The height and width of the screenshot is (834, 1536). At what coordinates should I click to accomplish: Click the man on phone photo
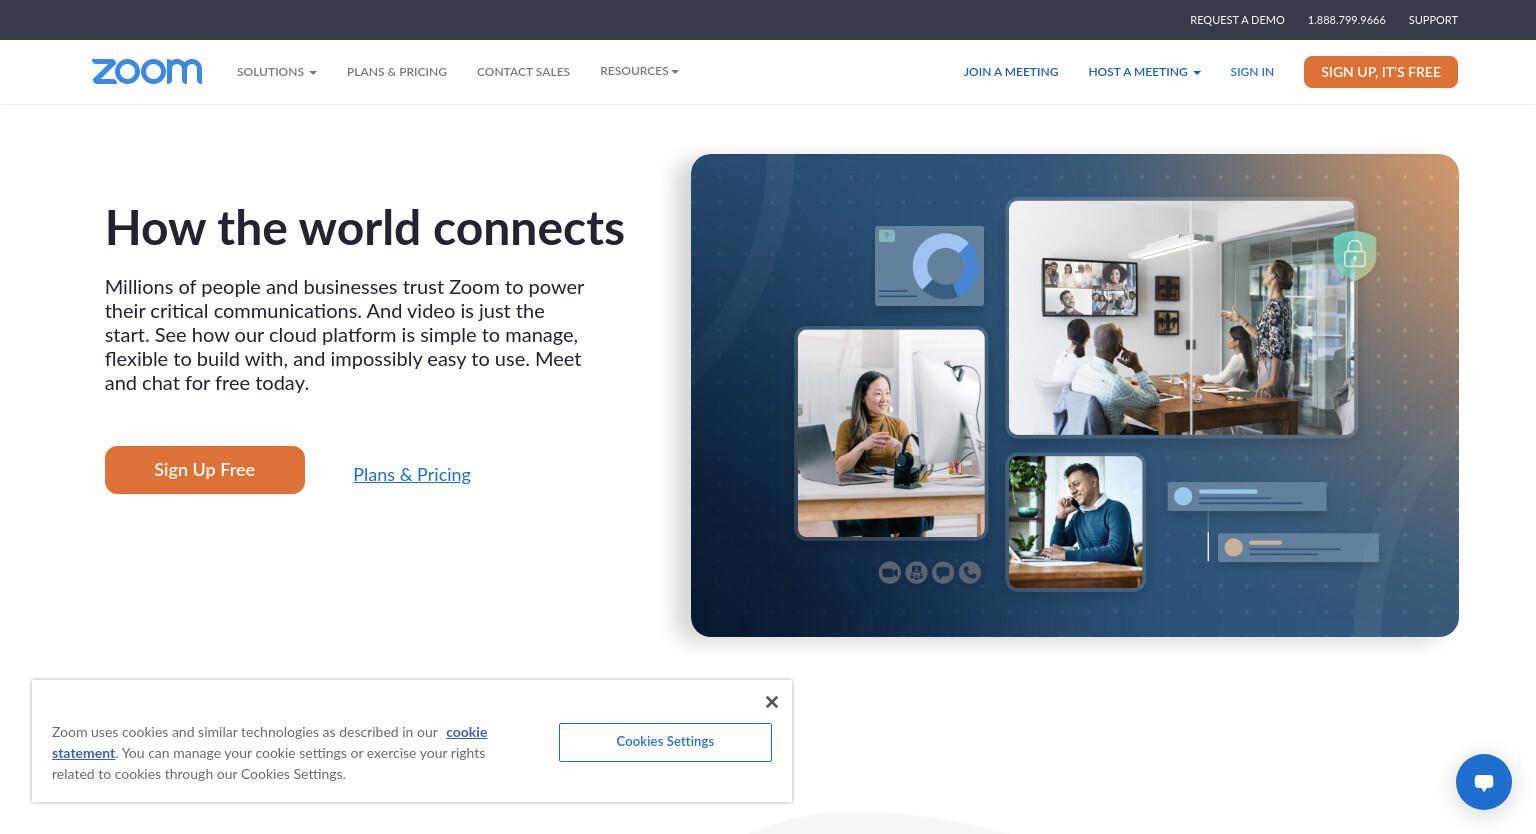pos(1075,522)
